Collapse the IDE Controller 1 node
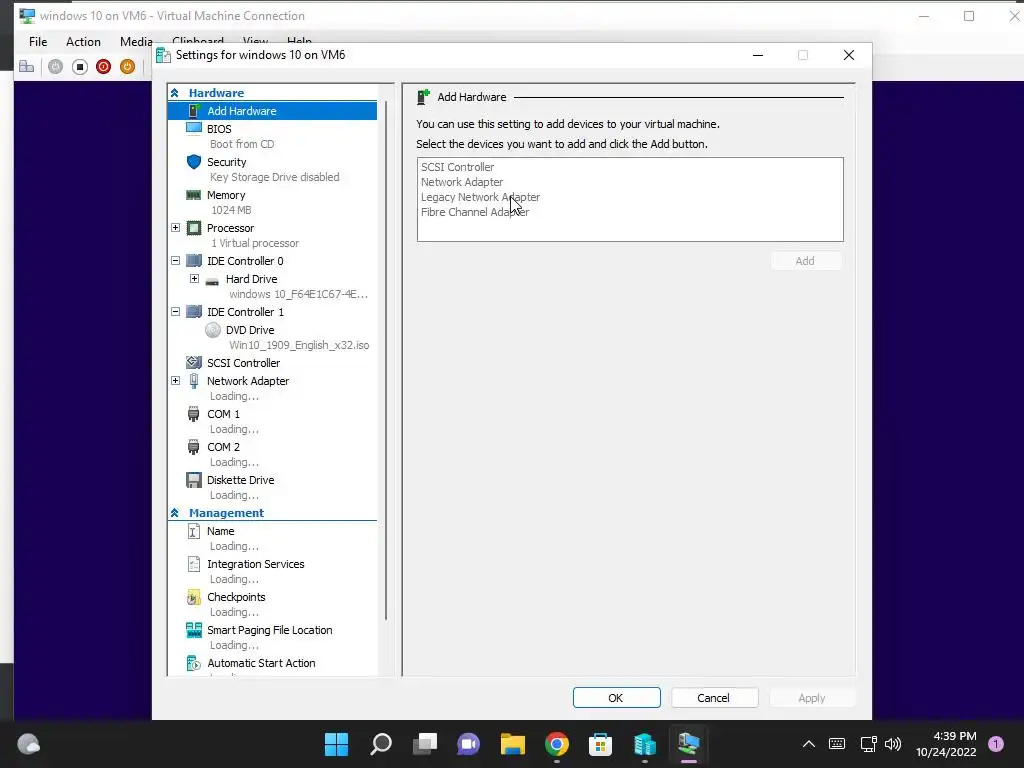 click(176, 312)
